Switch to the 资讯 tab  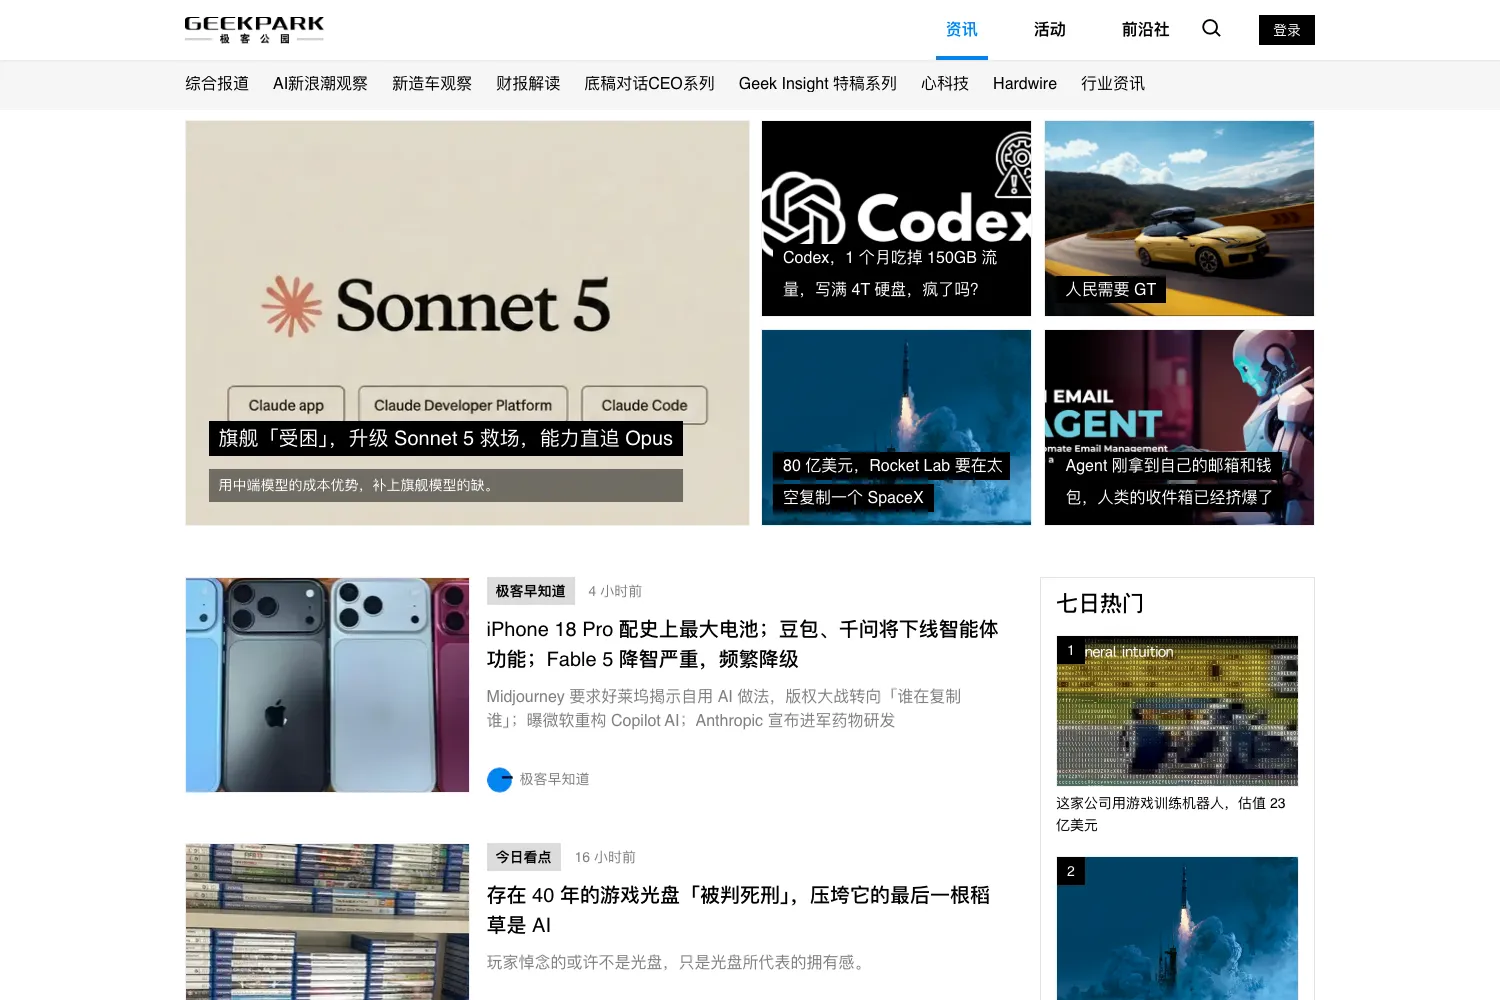(x=962, y=30)
